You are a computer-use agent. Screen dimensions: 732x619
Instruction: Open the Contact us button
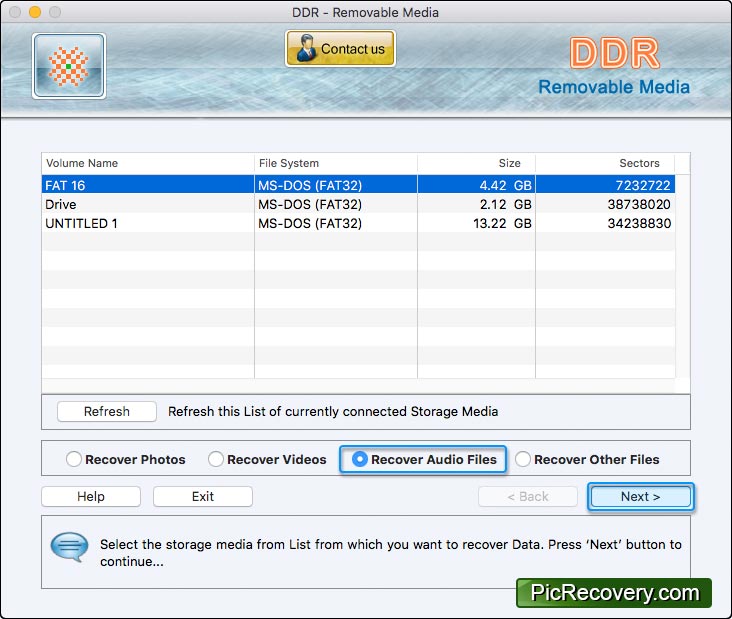(x=340, y=49)
